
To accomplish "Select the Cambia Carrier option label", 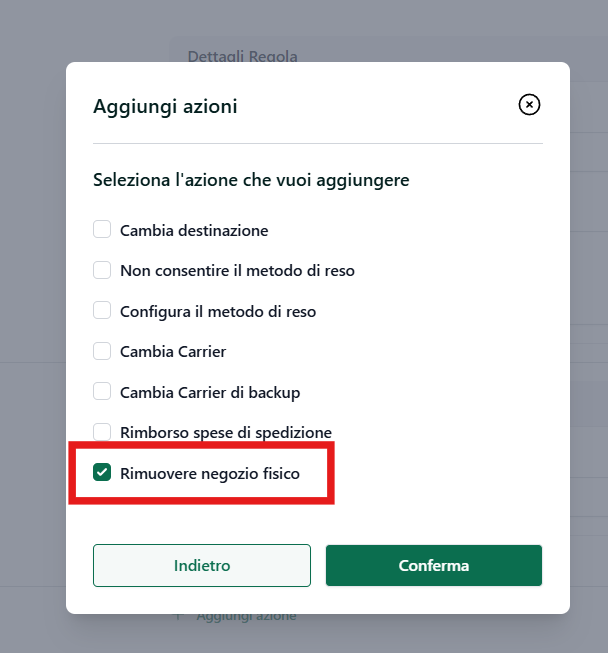I will pyautogui.click(x=173, y=352).
